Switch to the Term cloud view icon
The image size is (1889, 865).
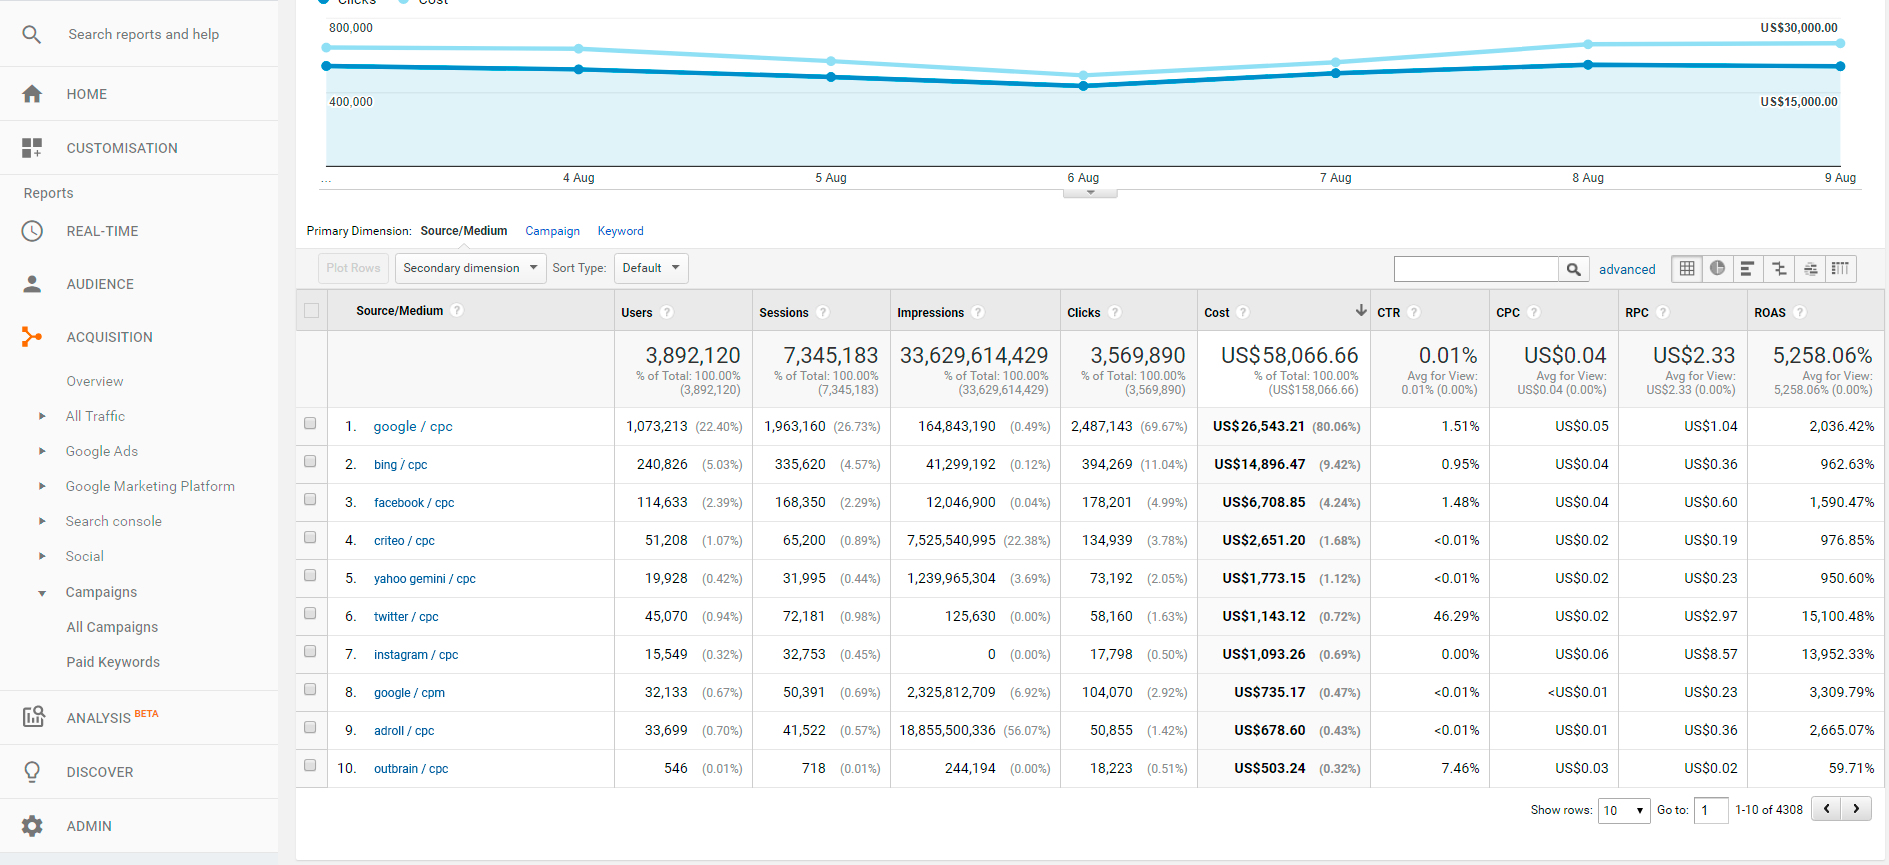[1810, 268]
